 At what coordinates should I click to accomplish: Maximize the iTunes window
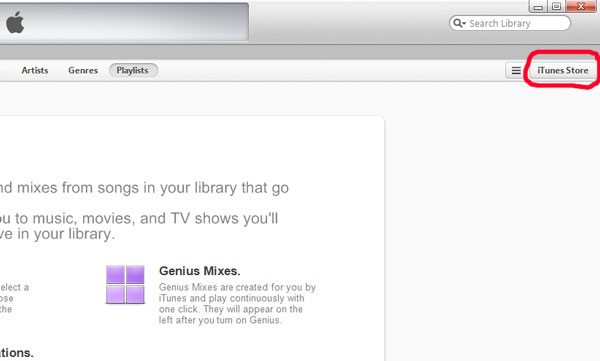557,6
